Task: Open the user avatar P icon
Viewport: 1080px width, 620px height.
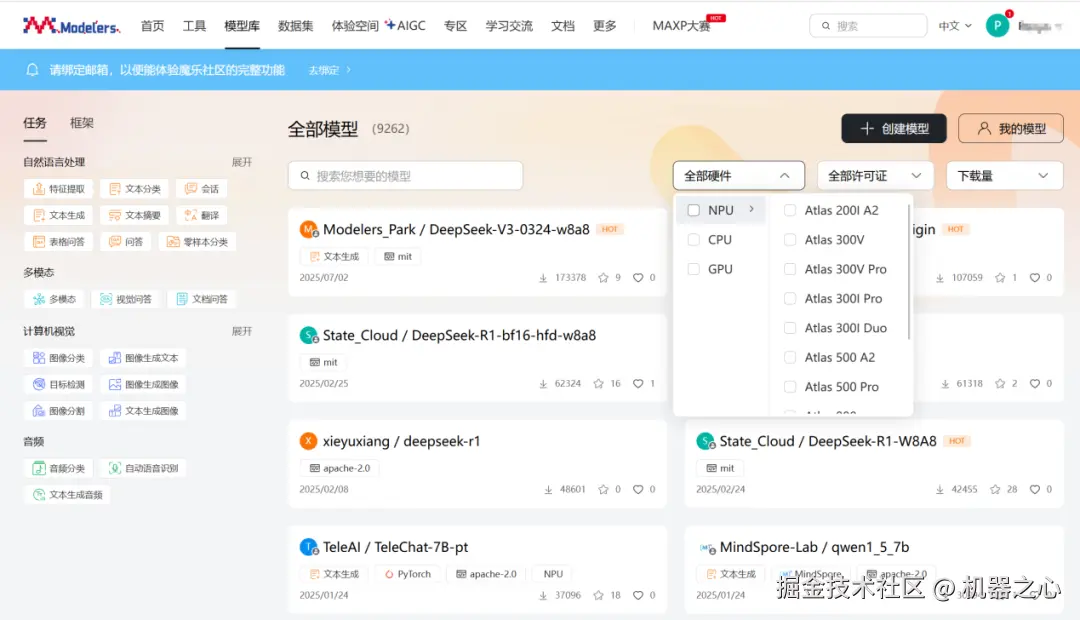Action: coord(997,25)
